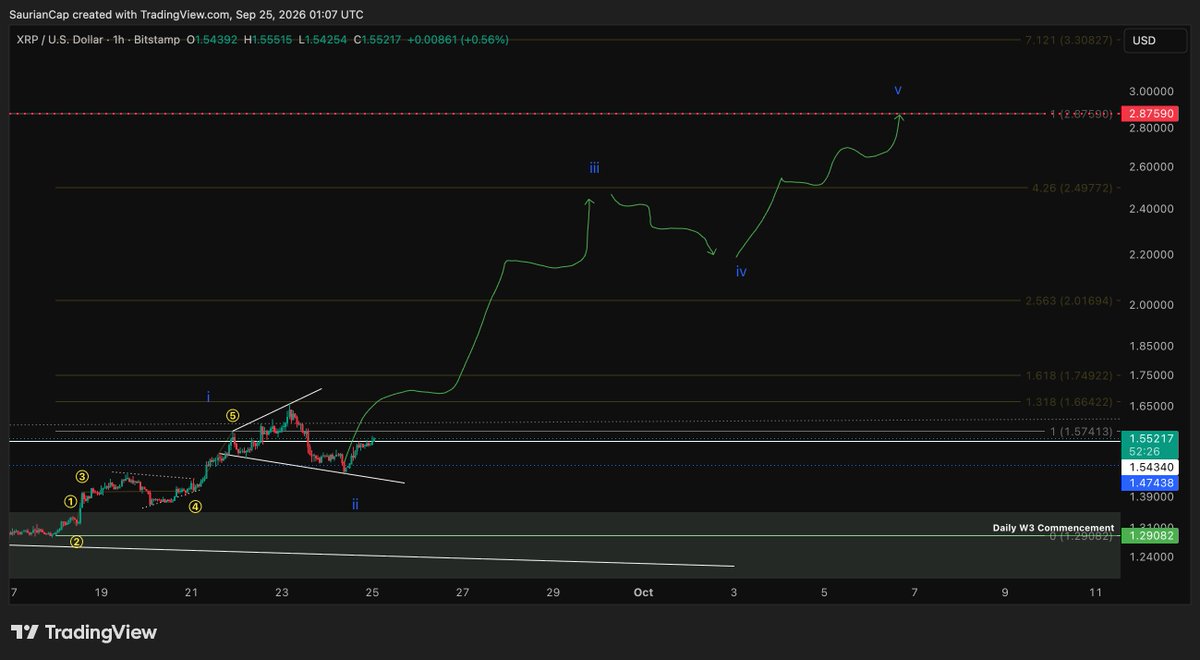Image resolution: width=1200 pixels, height=660 pixels.
Task: Select the blue wave v label
Action: click(898, 90)
